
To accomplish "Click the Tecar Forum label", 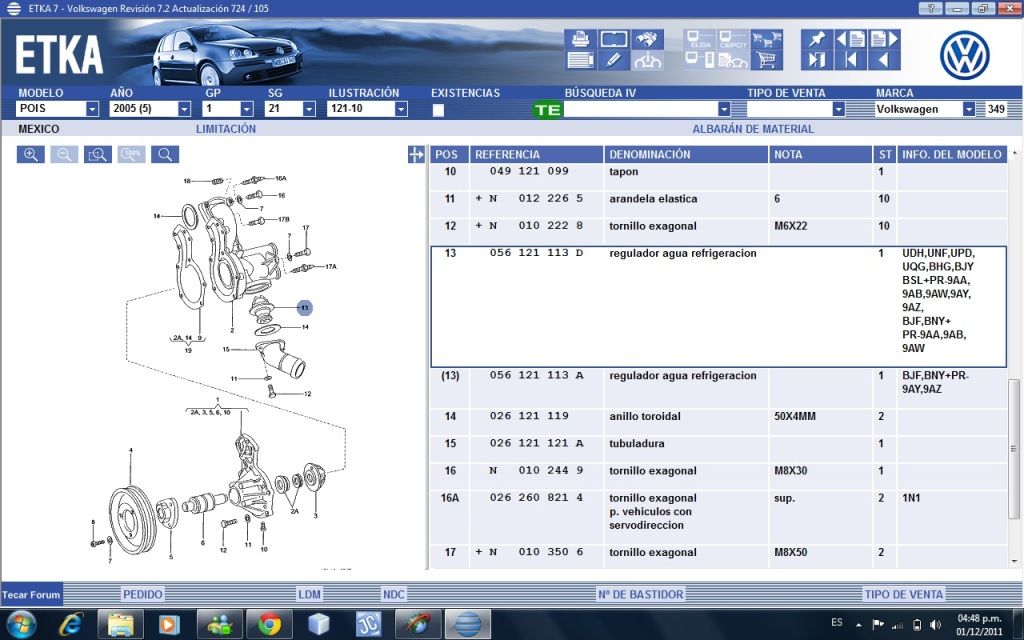I will (31, 594).
